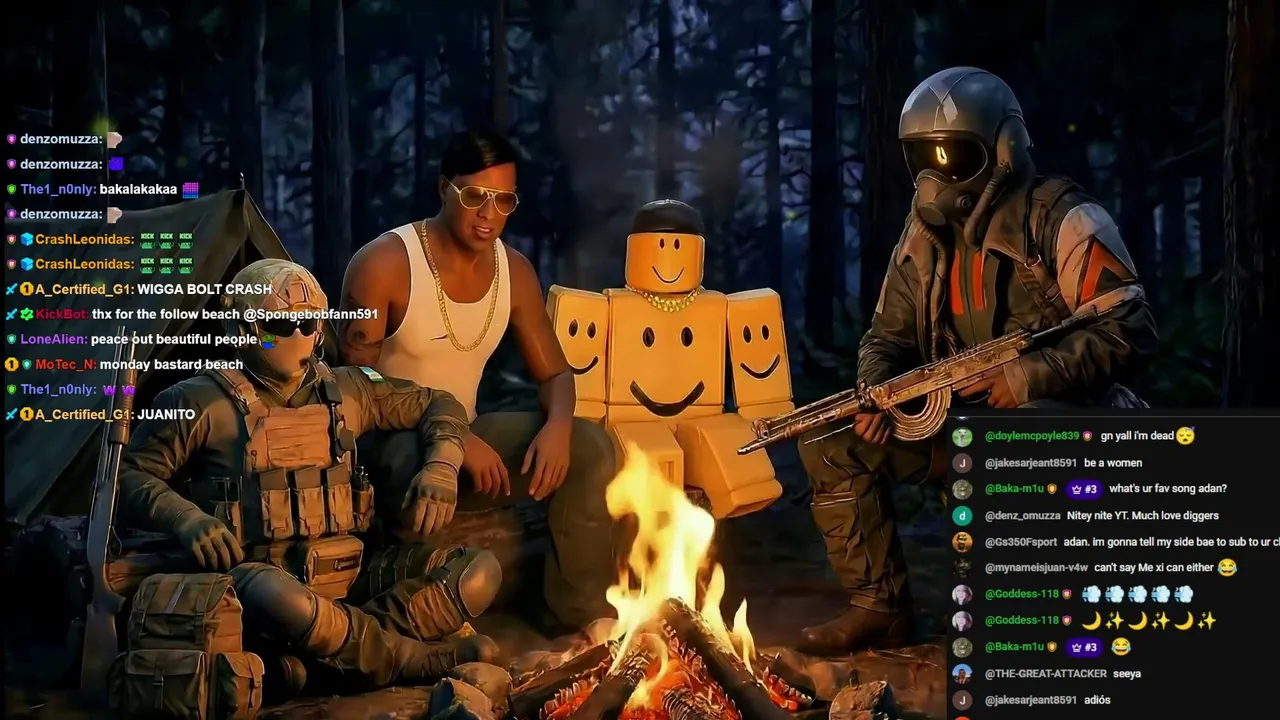1280x720 pixels.
Task: Click KickBot's green verified badge
Action: [x=26, y=314]
